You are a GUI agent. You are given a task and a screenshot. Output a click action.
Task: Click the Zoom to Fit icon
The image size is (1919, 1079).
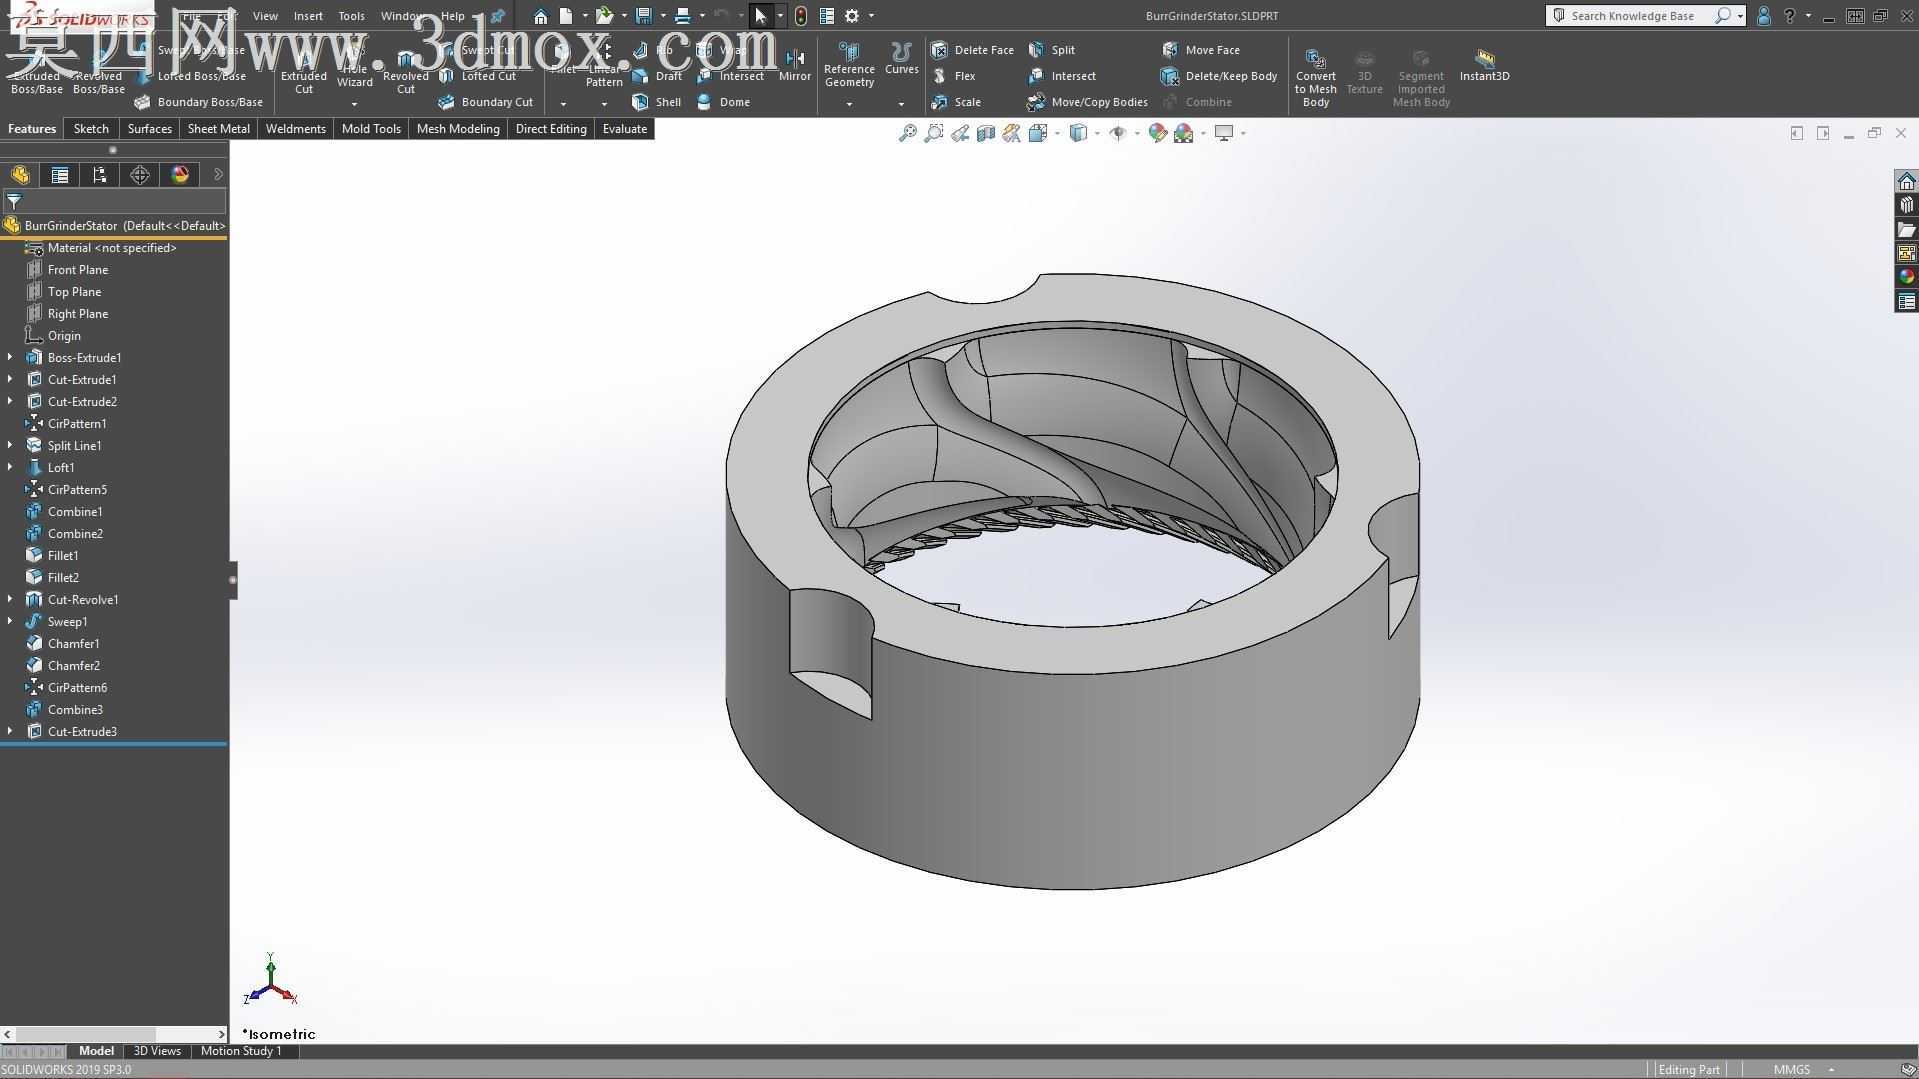[907, 133]
